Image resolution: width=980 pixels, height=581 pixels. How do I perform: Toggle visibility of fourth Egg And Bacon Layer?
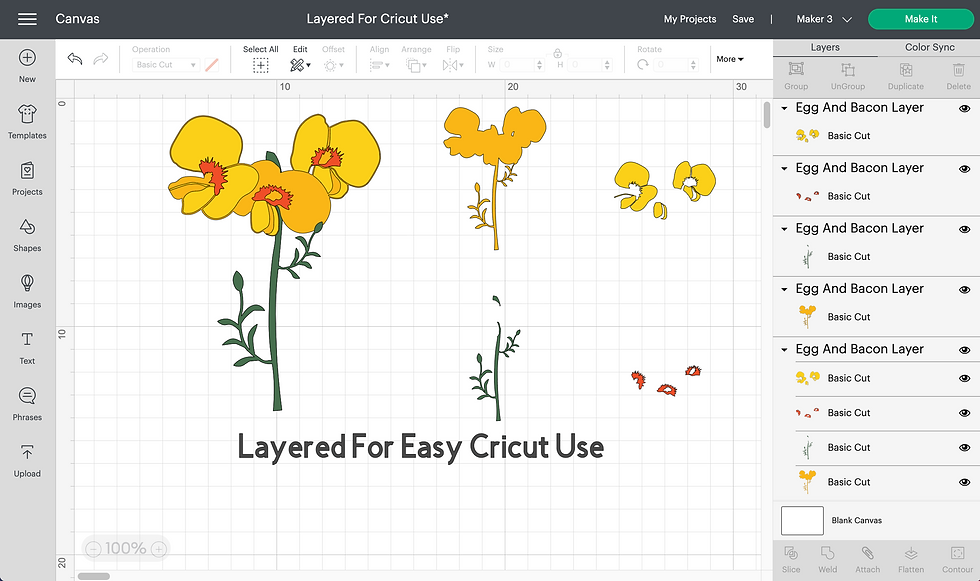click(964, 290)
